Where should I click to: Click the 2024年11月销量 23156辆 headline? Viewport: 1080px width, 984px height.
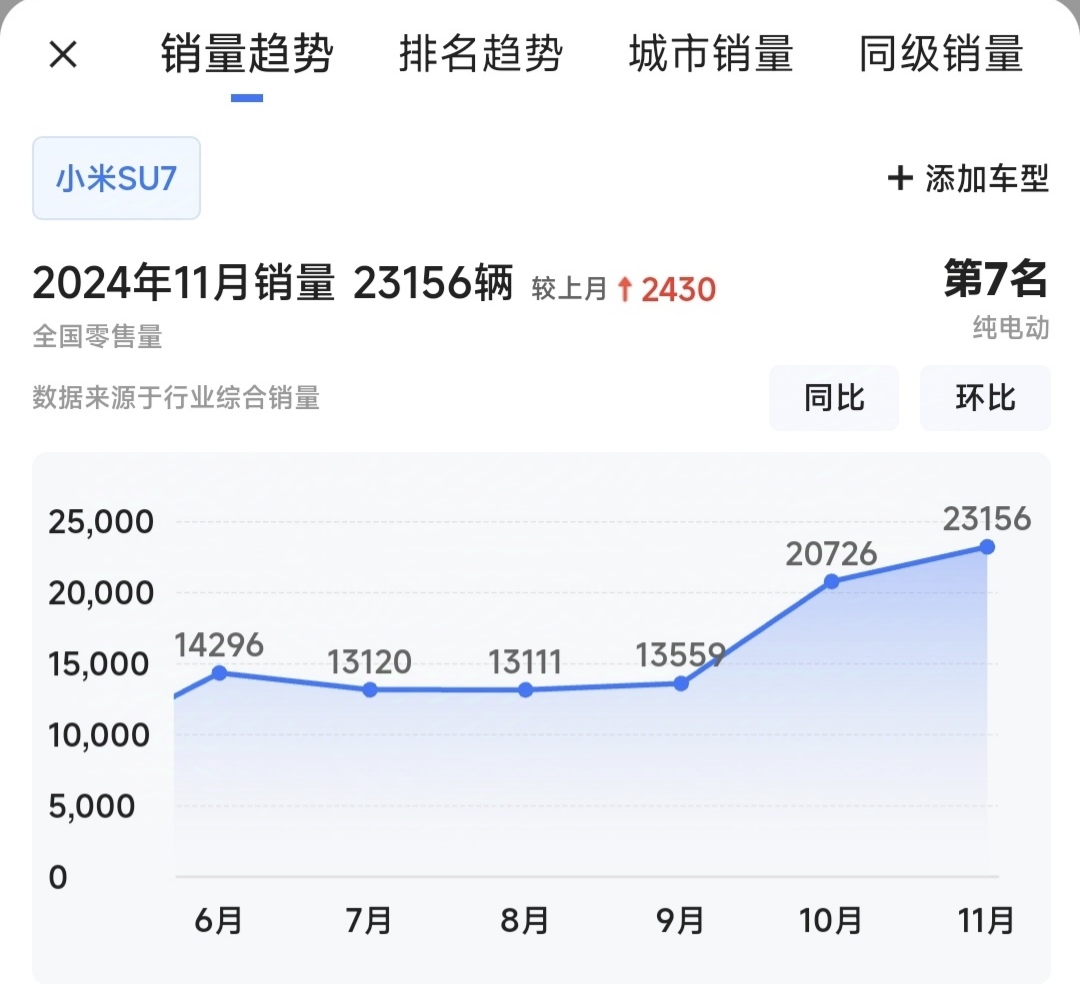coord(273,282)
